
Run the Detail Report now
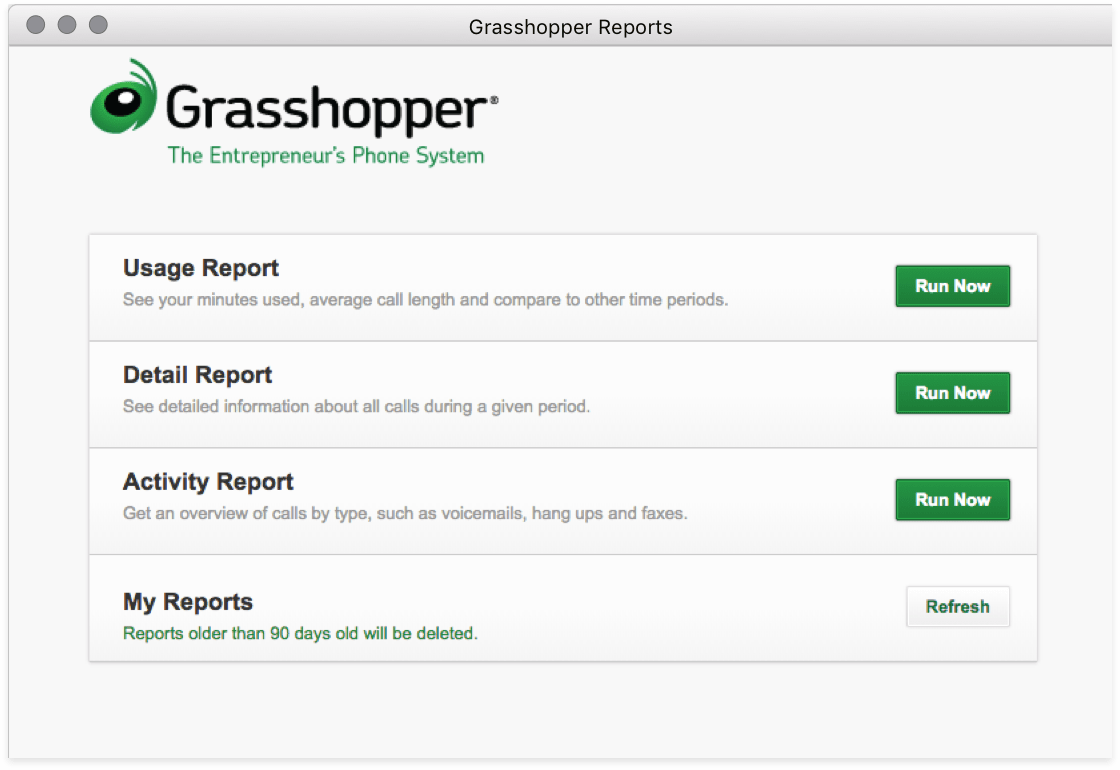[x=952, y=393]
